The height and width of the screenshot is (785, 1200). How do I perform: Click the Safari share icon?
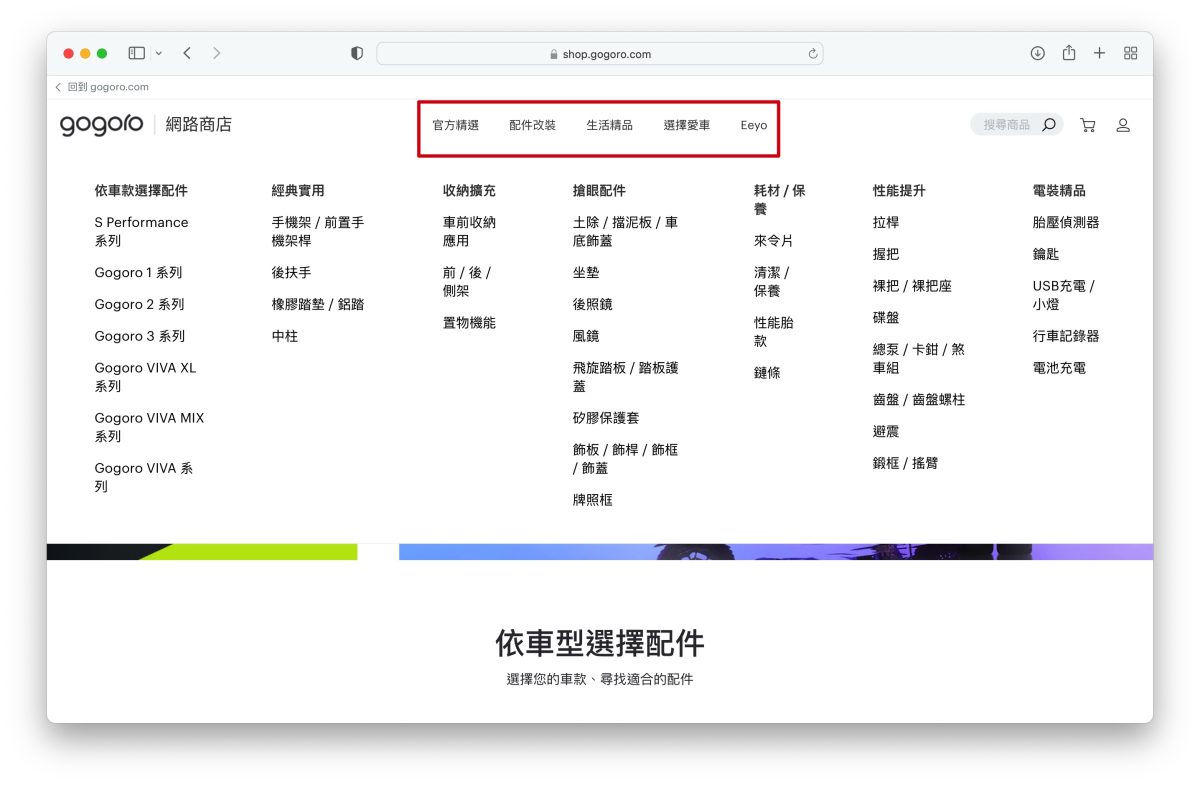(1069, 53)
